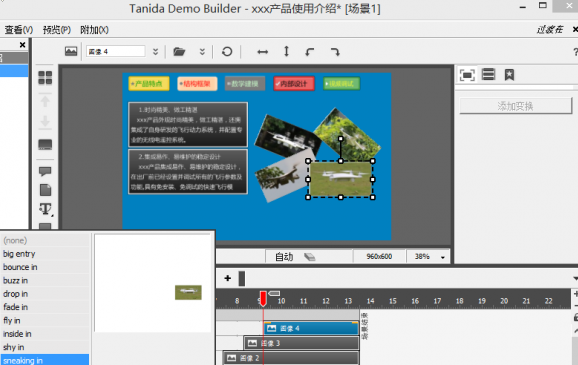The height and width of the screenshot is (365, 578).
Task: Select the 图像 3 timeline track
Action: coord(302,343)
